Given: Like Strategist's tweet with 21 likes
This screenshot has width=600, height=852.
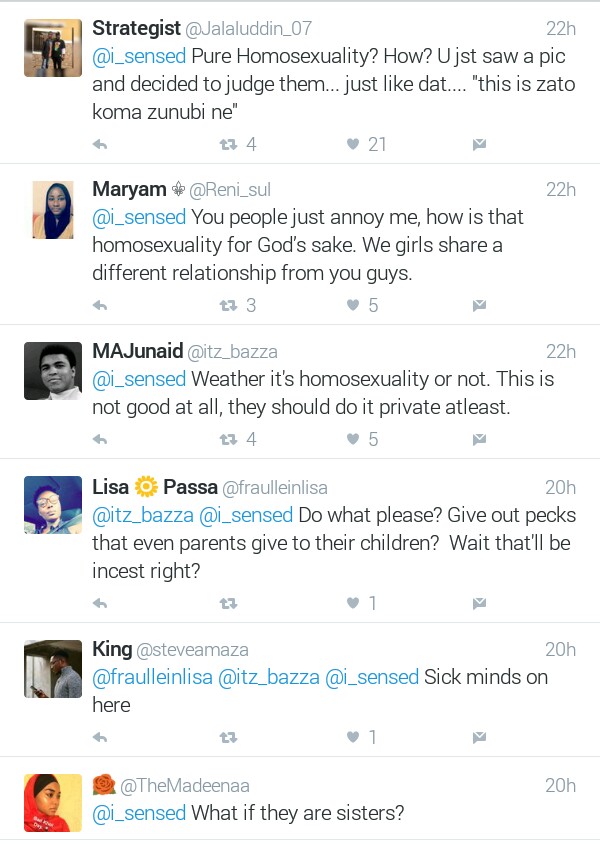Looking at the screenshot, I should [x=353, y=145].
